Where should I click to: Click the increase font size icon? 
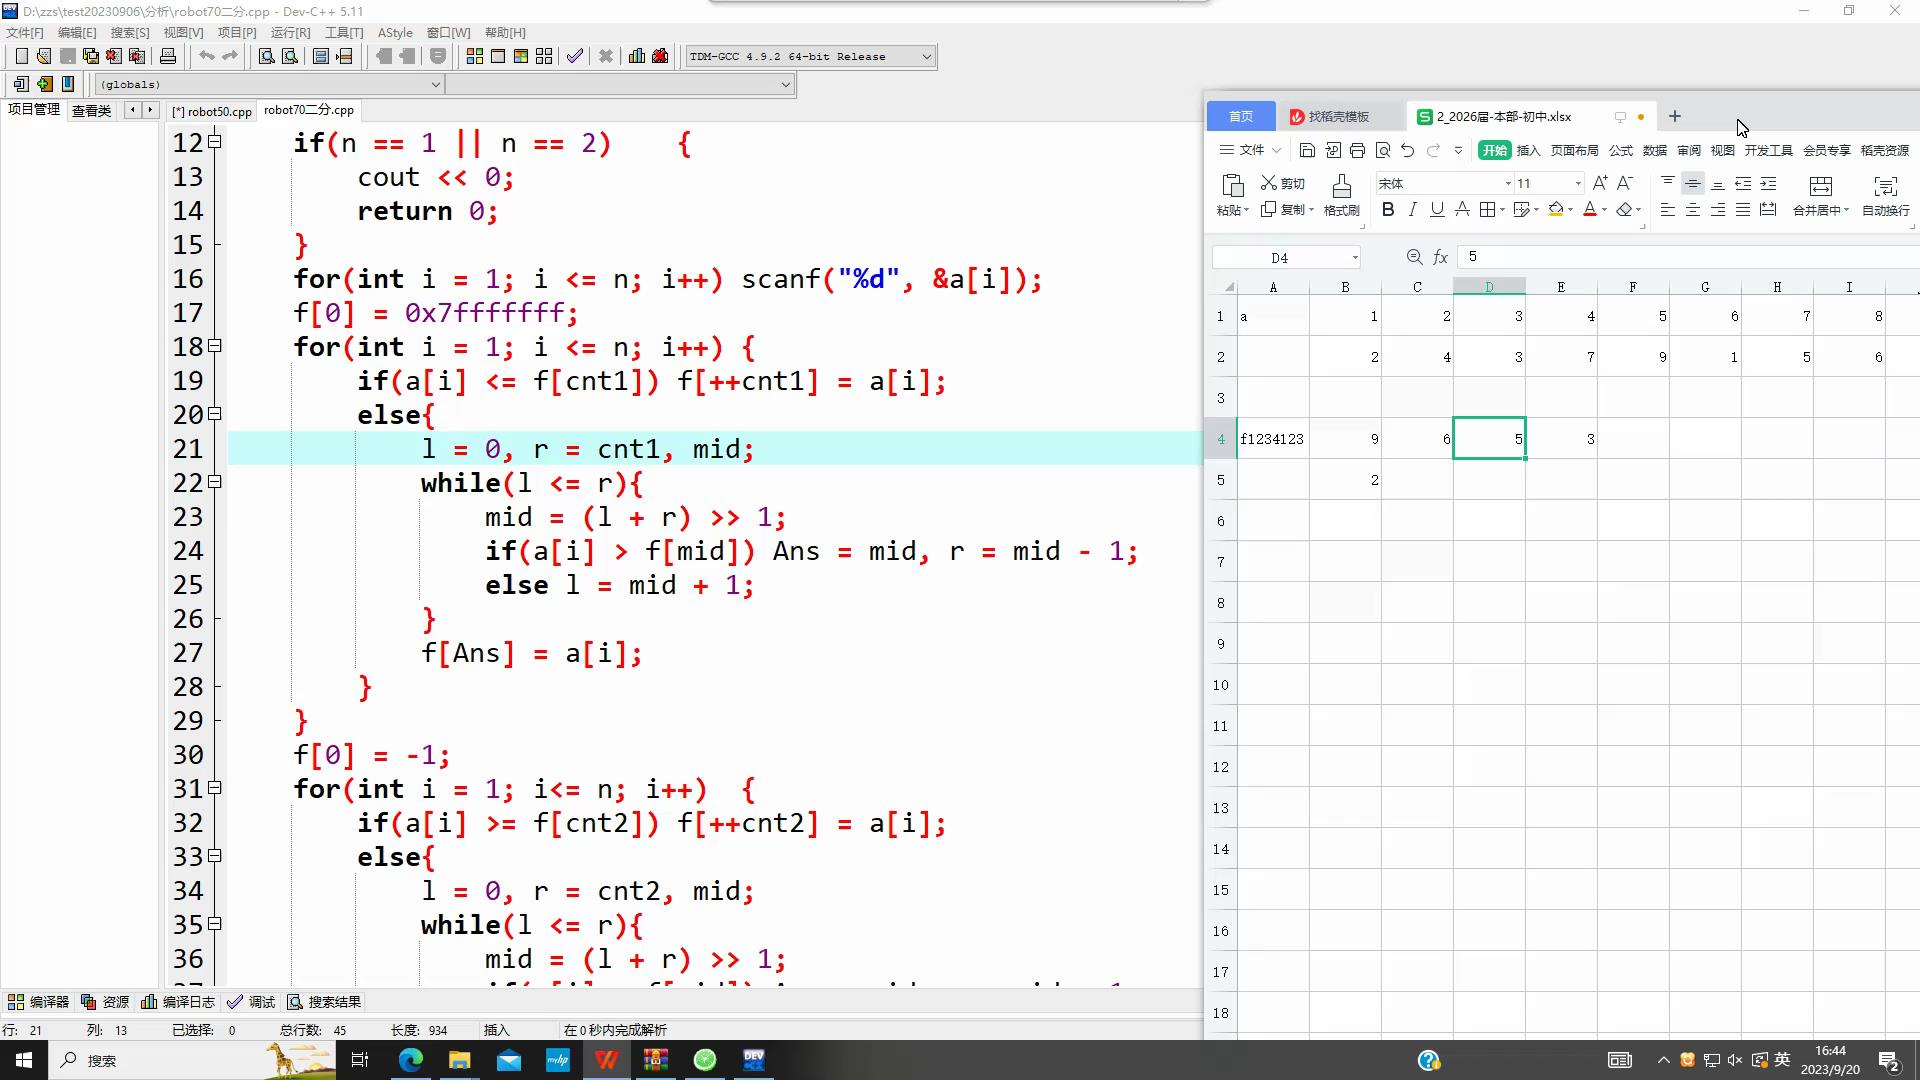(x=1600, y=183)
